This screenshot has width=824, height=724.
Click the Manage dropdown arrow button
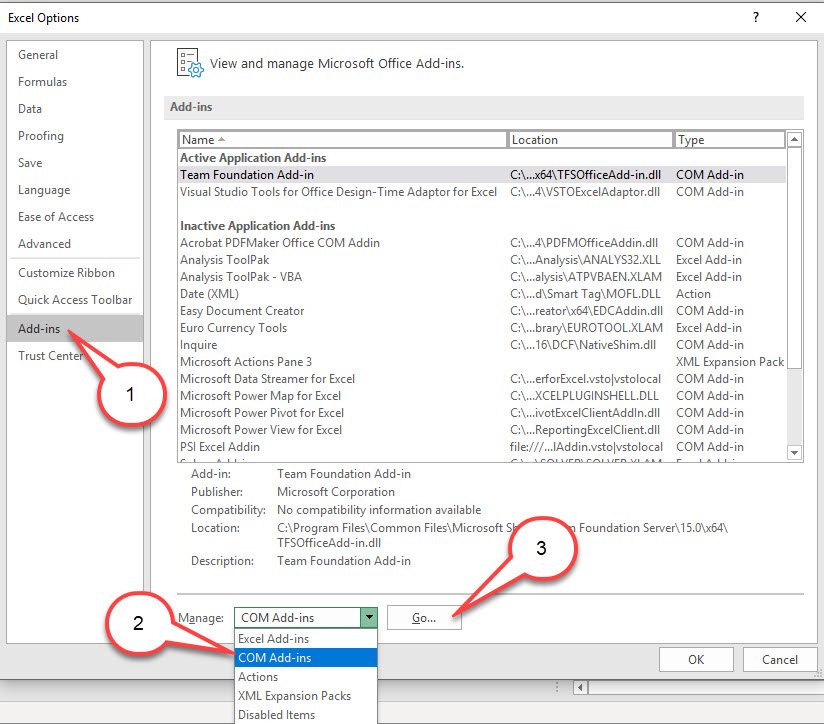tap(369, 618)
